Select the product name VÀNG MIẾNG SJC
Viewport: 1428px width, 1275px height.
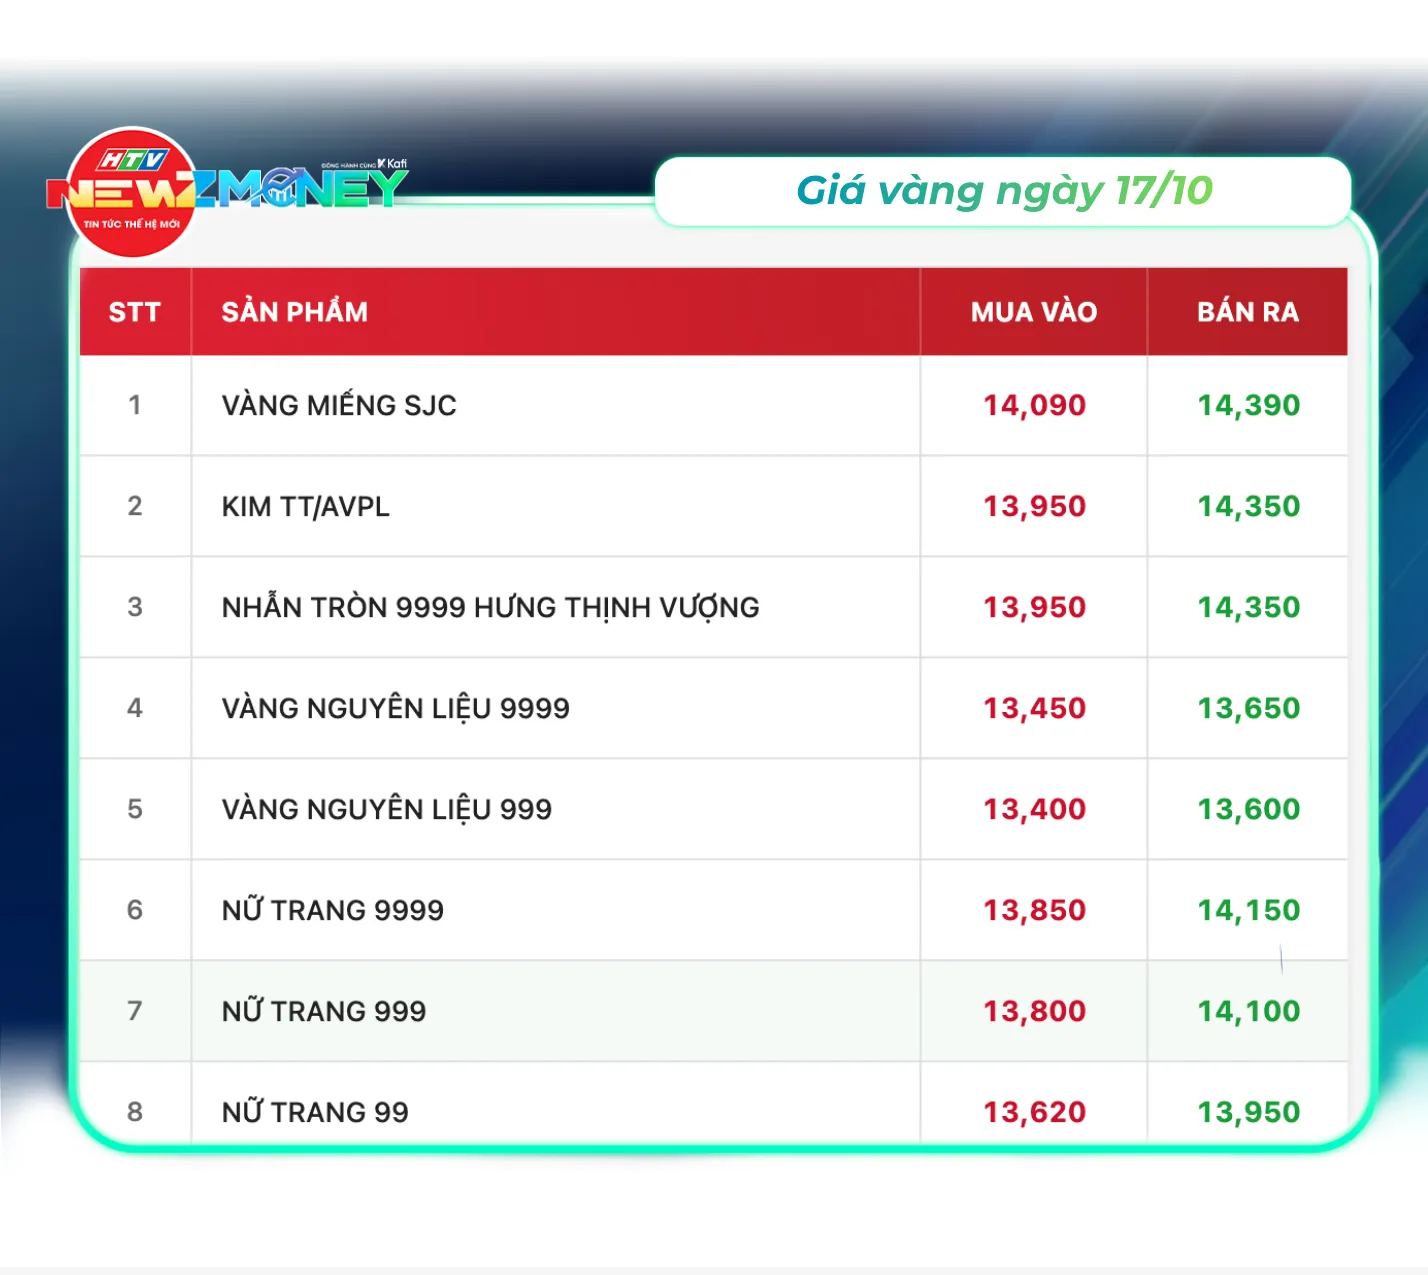tap(339, 405)
